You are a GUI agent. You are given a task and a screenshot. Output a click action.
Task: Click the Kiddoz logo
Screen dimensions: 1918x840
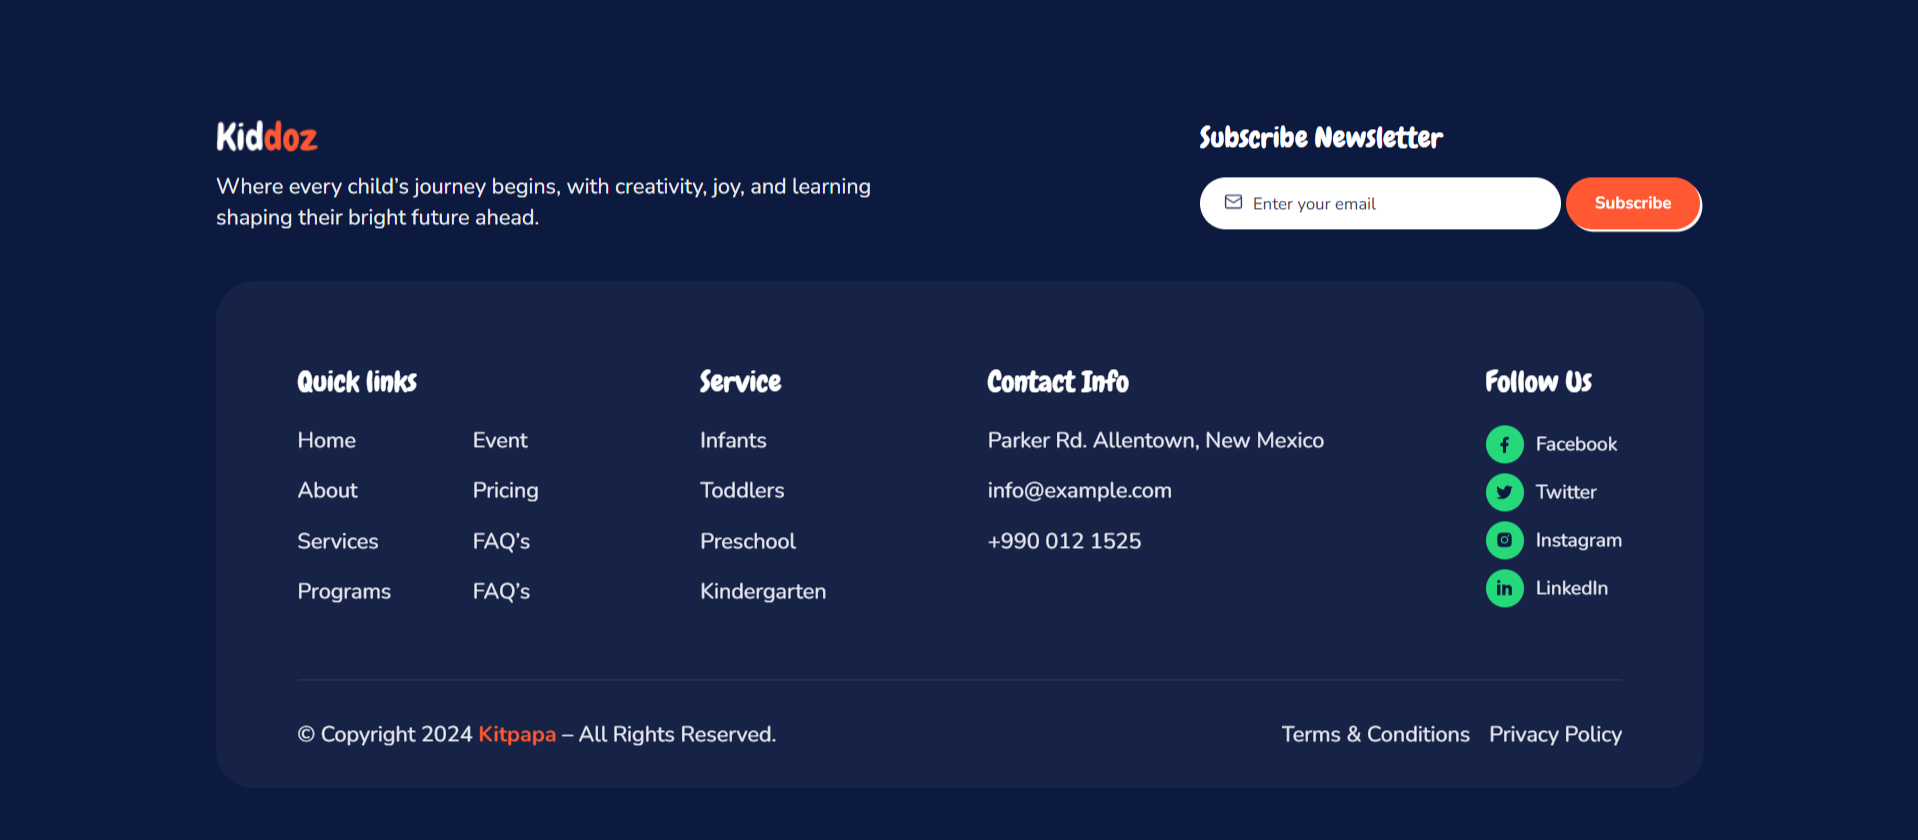tap(266, 137)
